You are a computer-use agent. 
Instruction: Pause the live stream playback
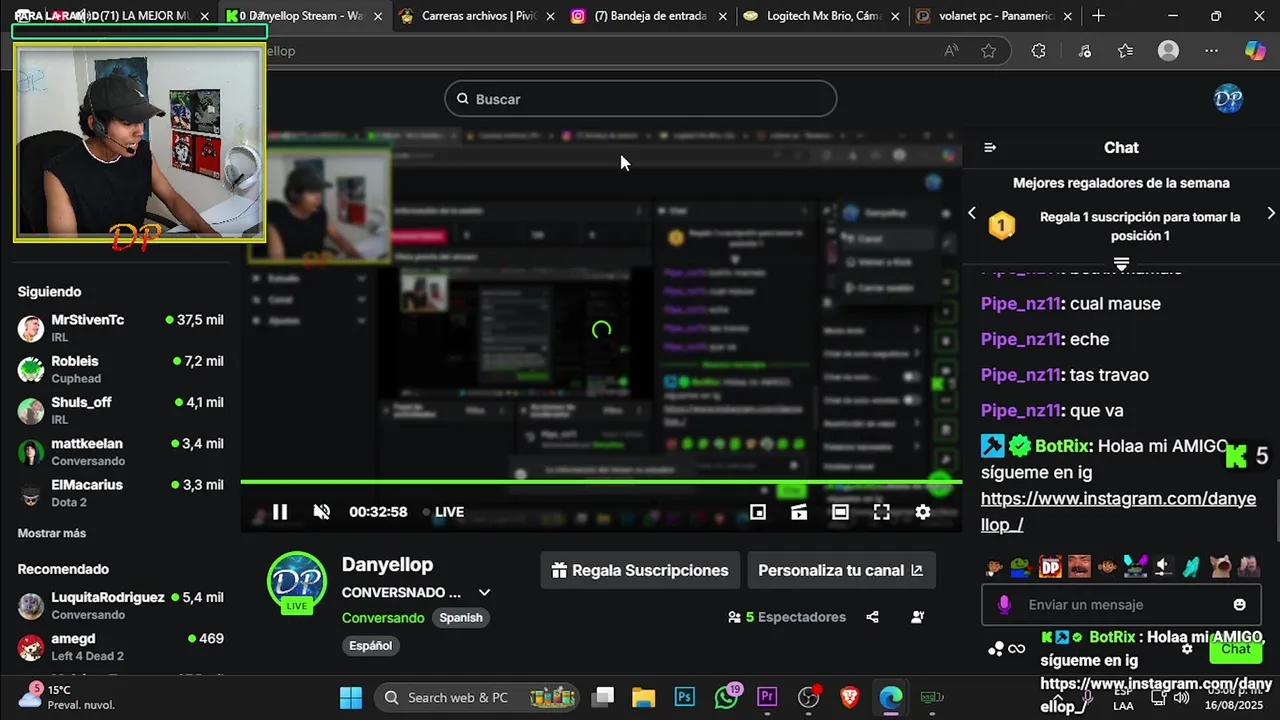pos(280,512)
